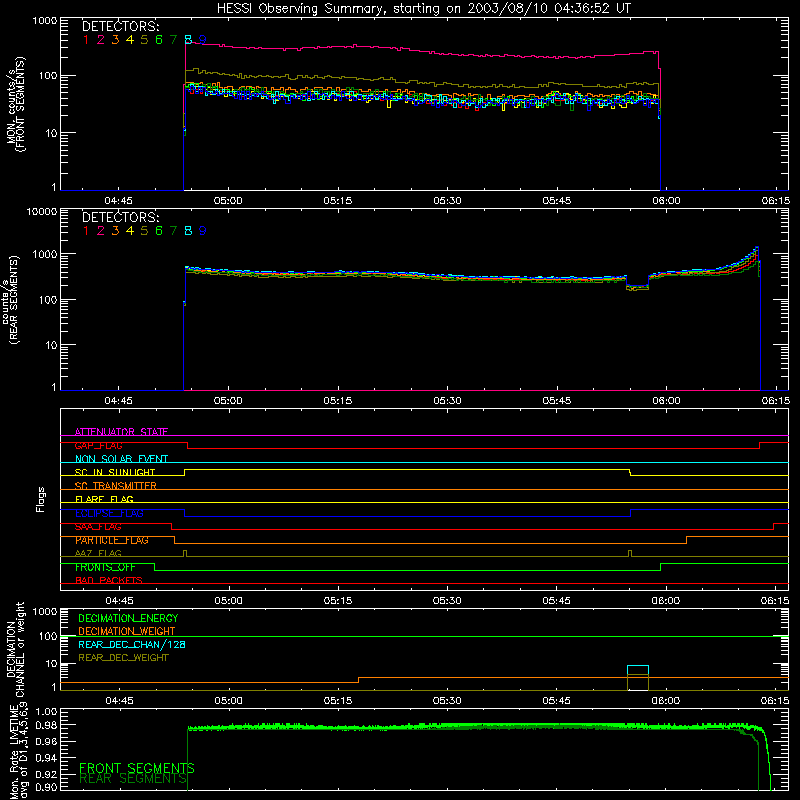800x800 pixels.
Task: Click the 04:45 tick under the front segments plot
Action: (118, 201)
